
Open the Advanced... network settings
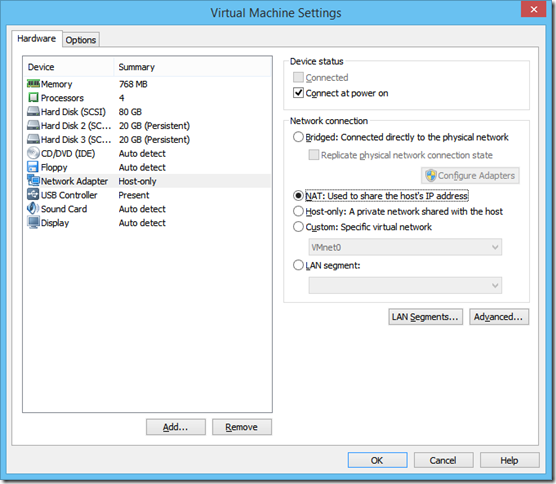(x=499, y=317)
